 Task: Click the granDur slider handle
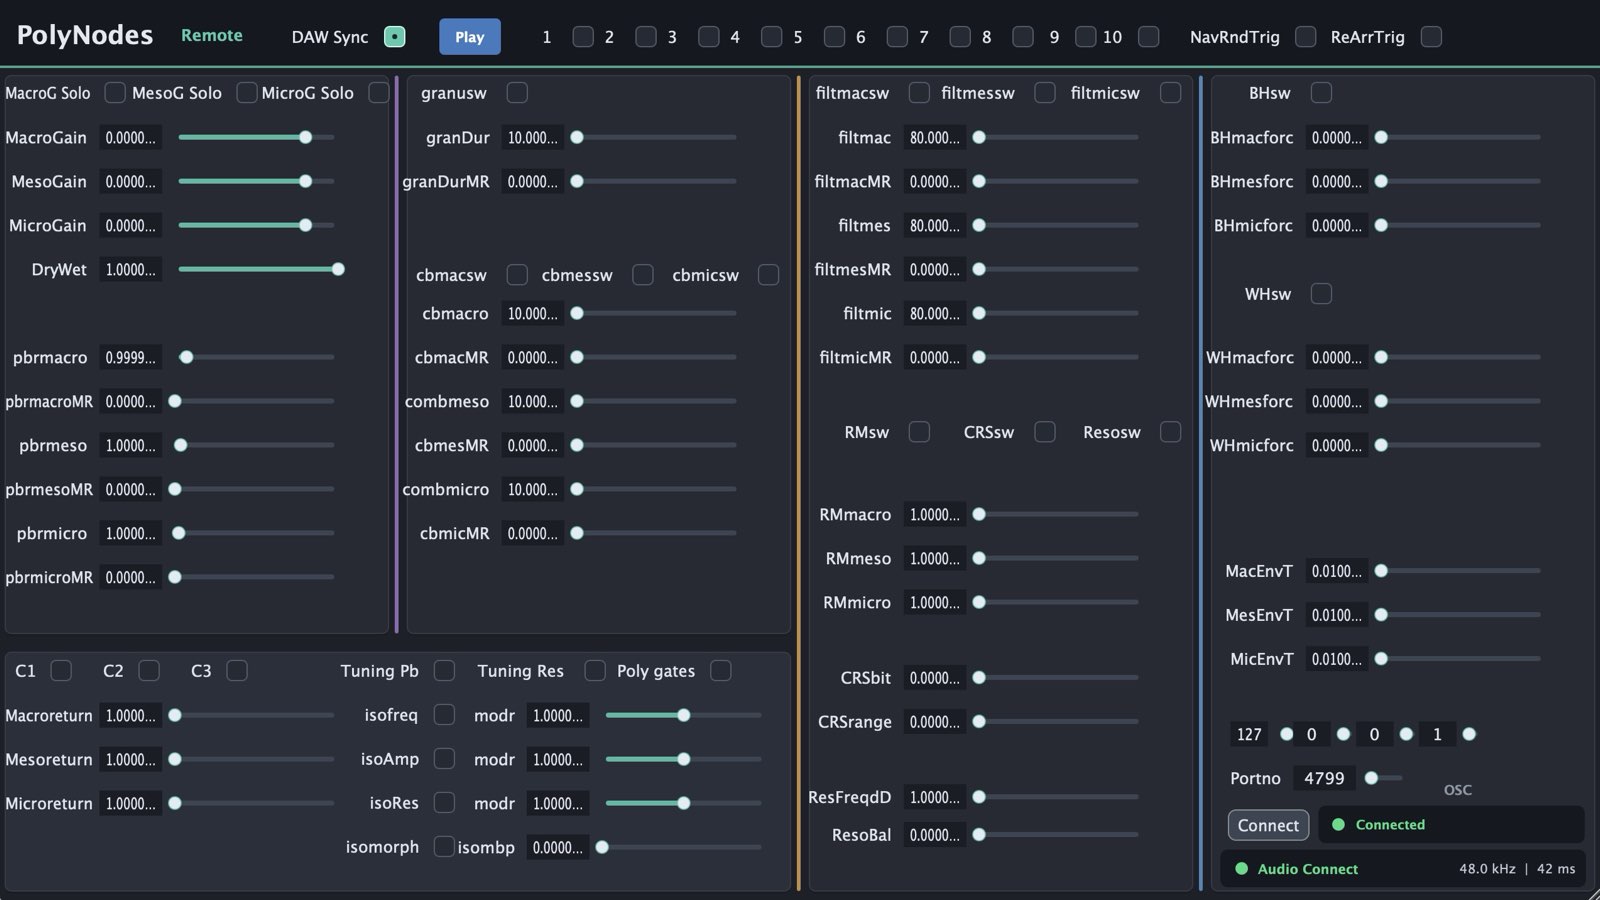[577, 137]
